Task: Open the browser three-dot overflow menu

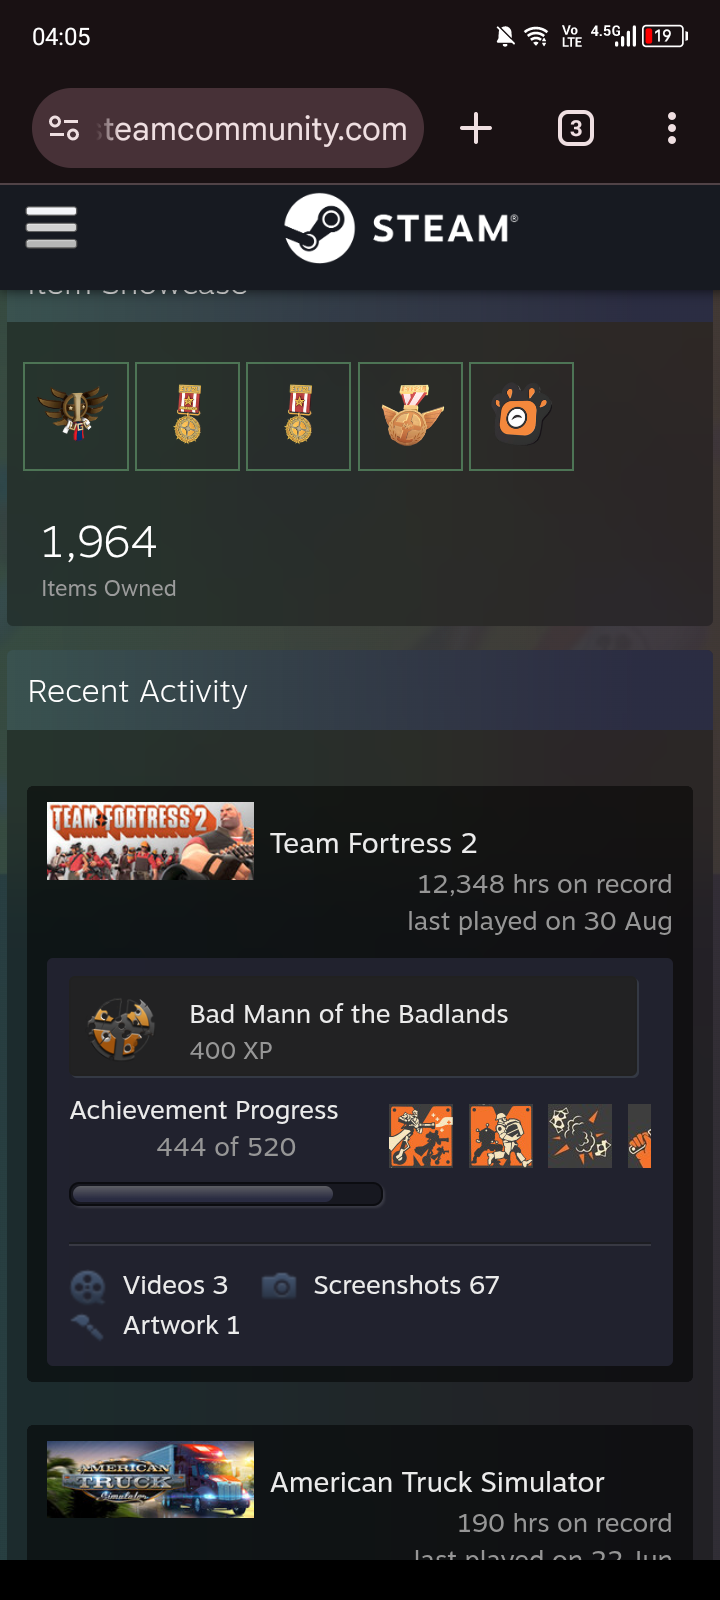Action: coord(672,128)
